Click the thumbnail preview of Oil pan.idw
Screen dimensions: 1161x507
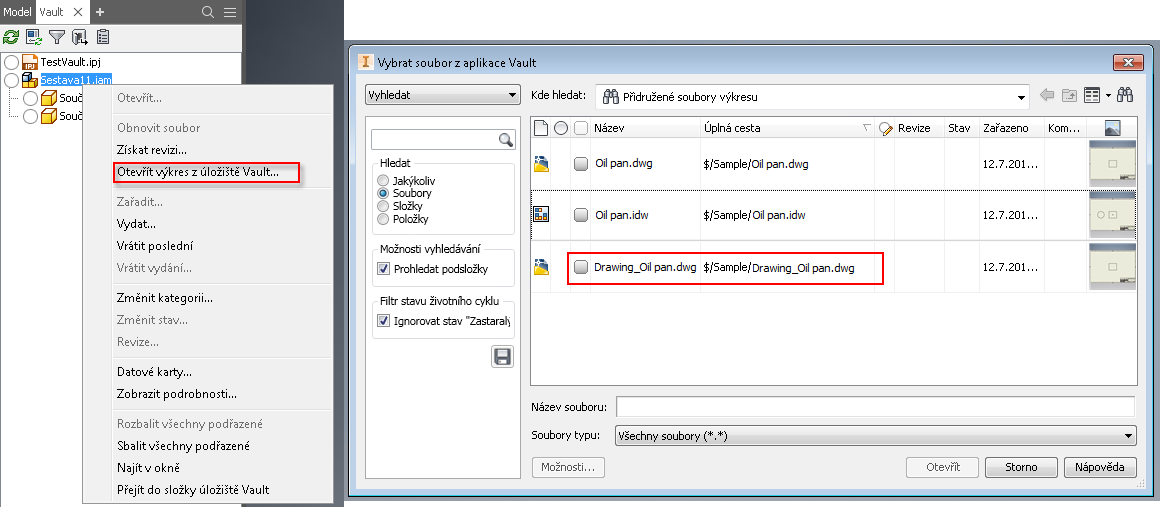[1112, 215]
